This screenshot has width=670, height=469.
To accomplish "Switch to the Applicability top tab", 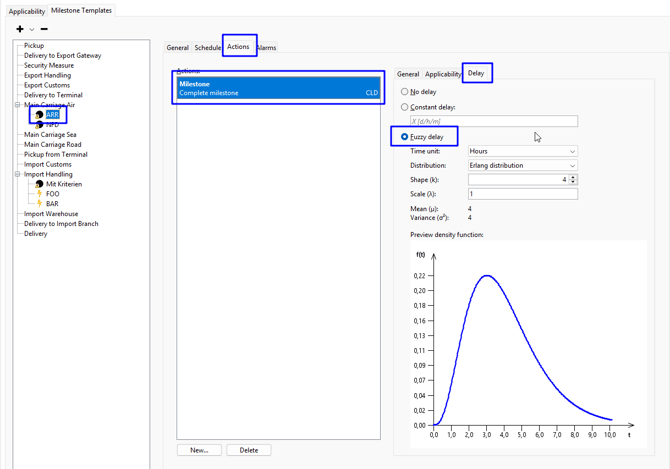I will pos(26,11).
